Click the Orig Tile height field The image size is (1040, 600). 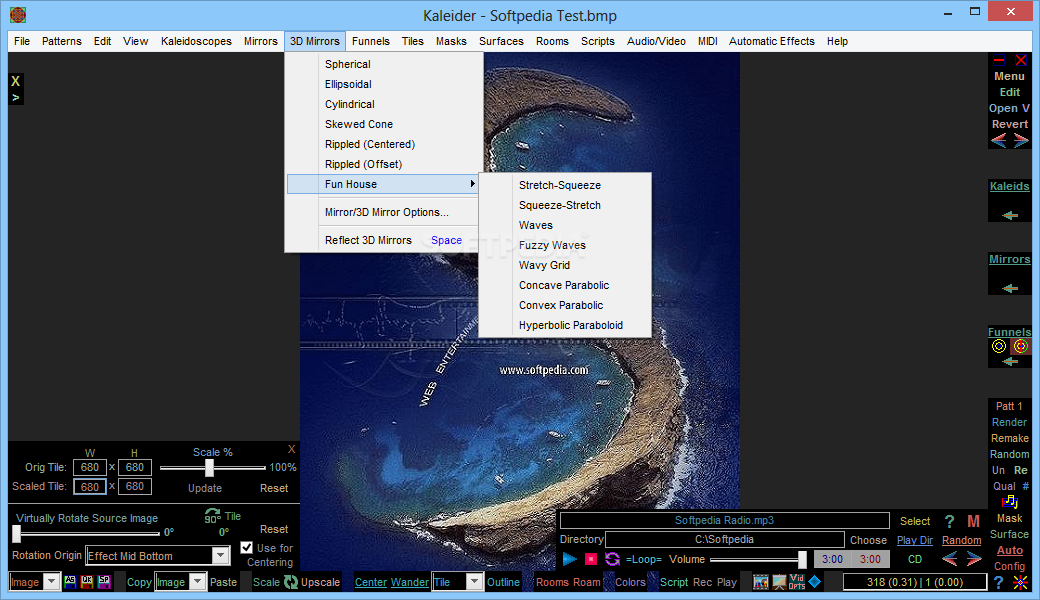135,467
